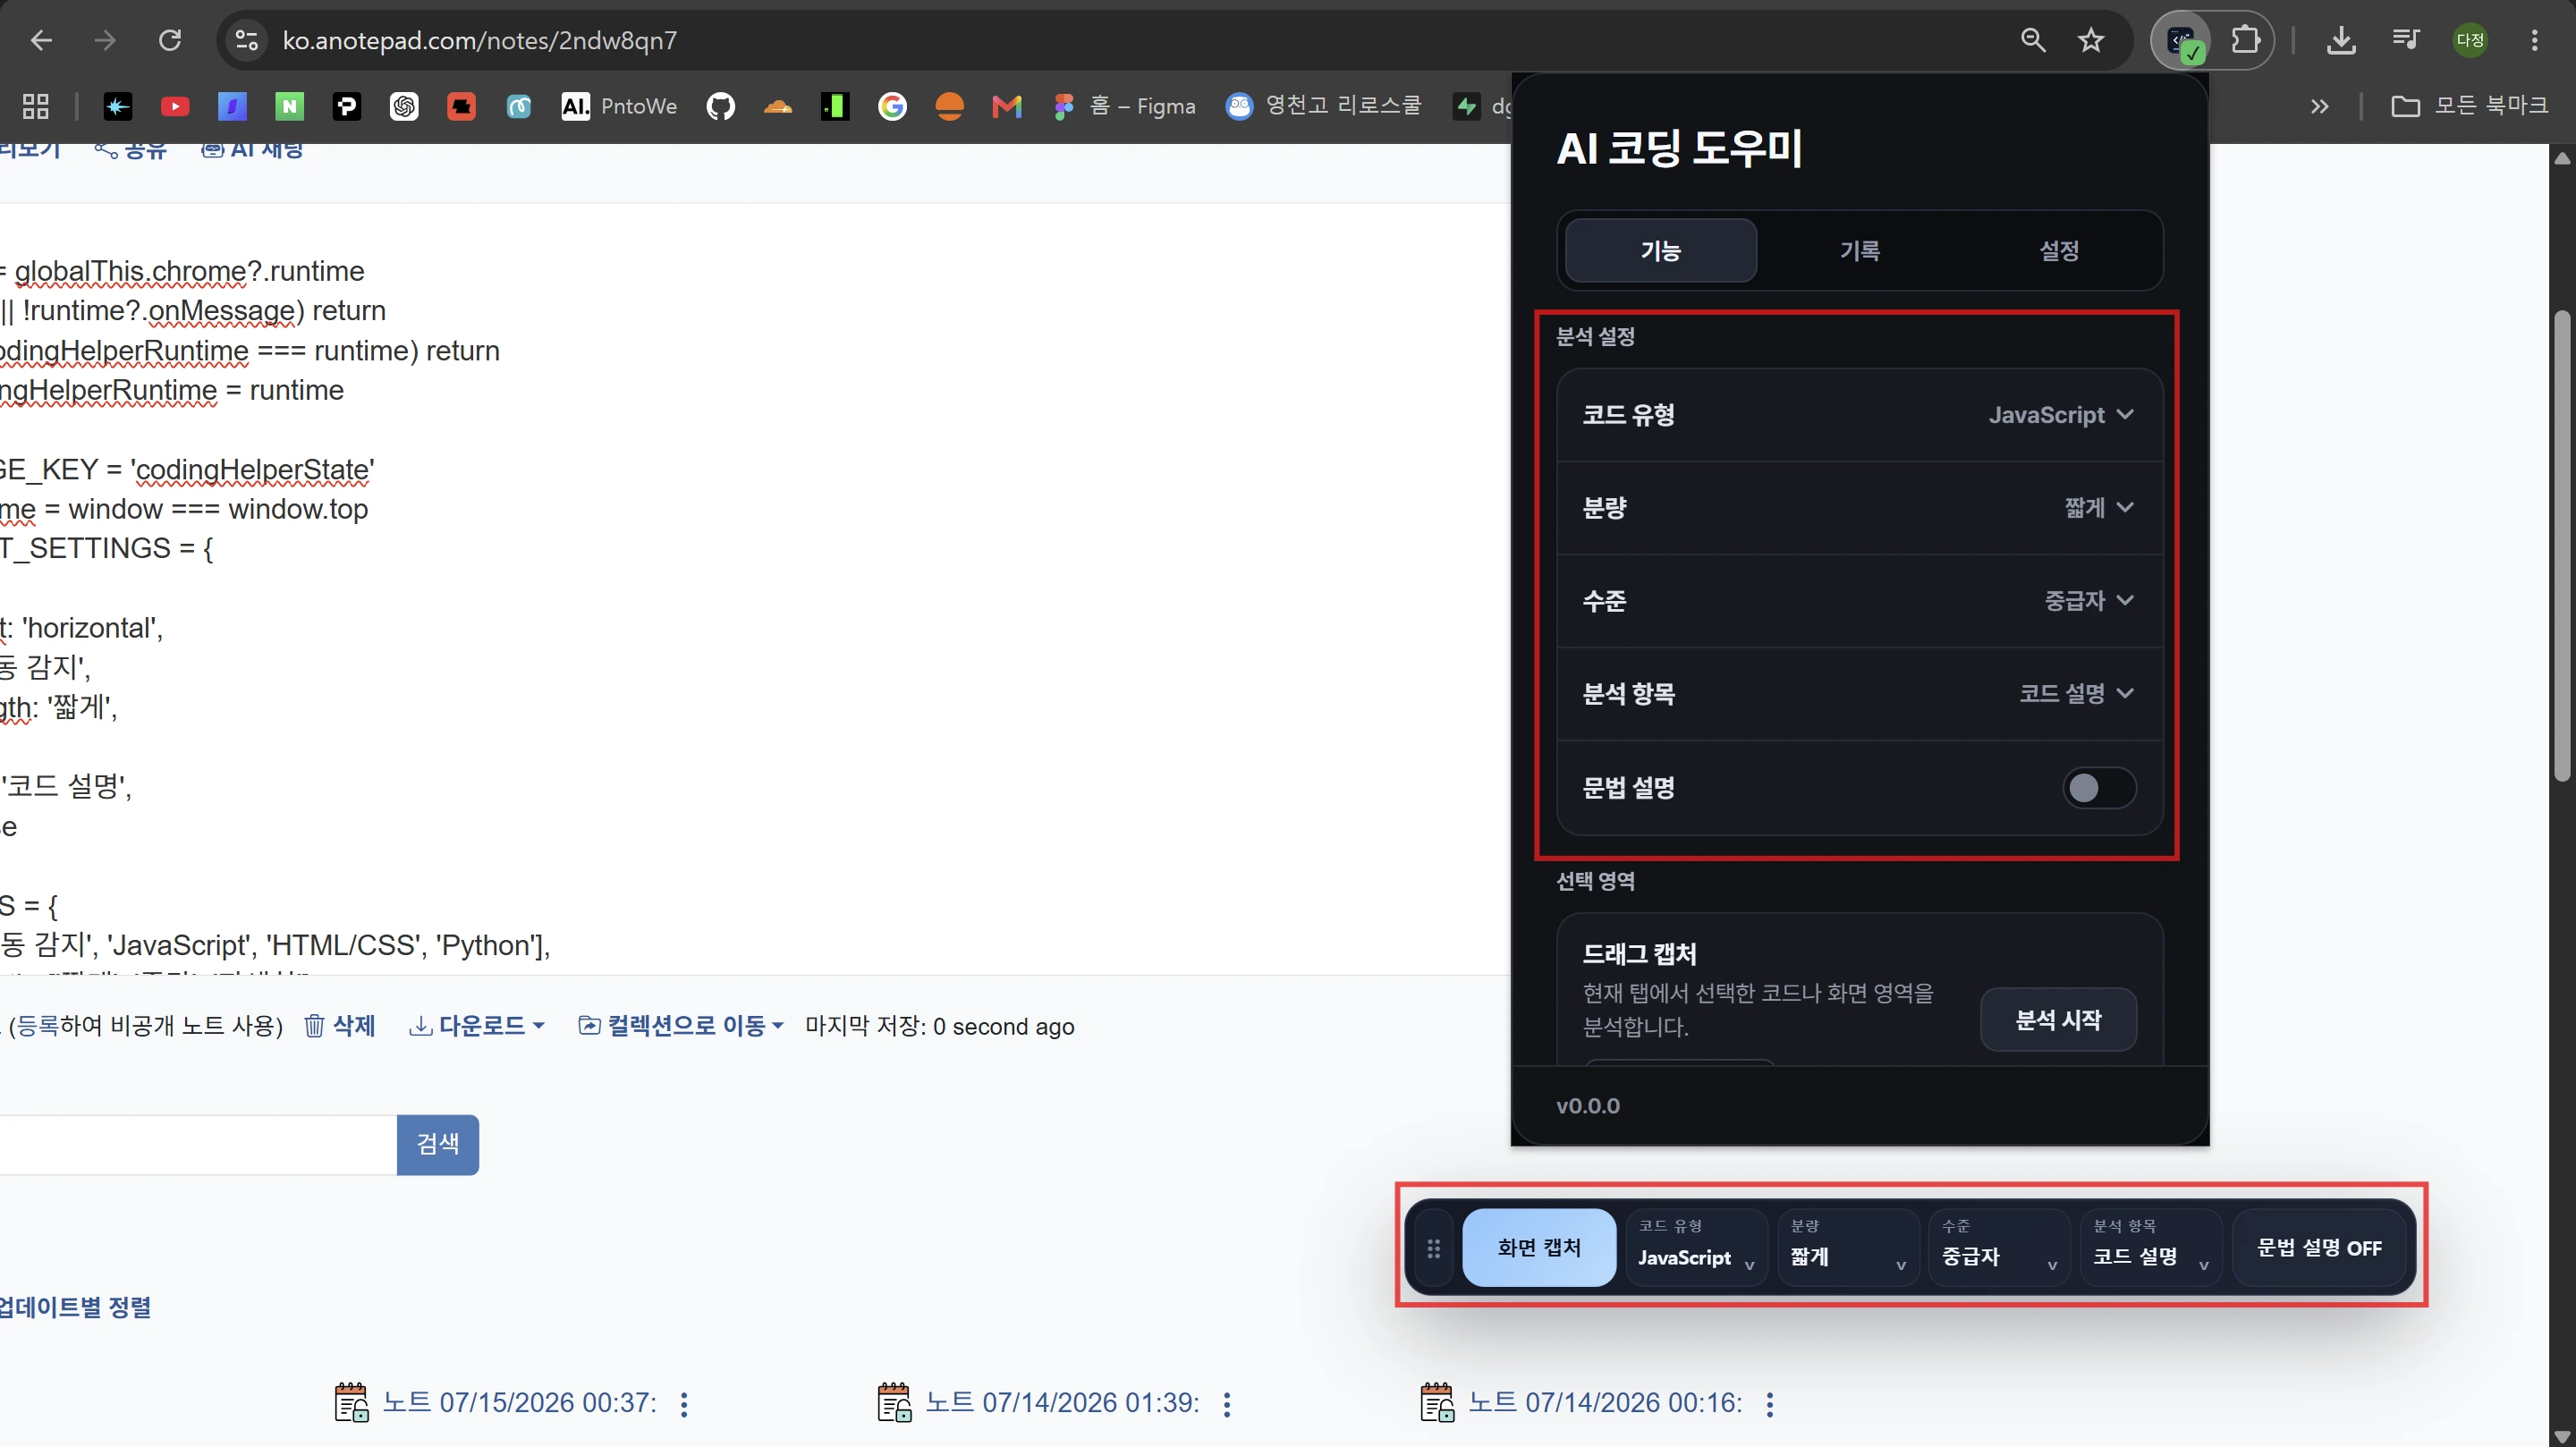
Task: Click the 분석 시작 button
Action: [2058, 1020]
